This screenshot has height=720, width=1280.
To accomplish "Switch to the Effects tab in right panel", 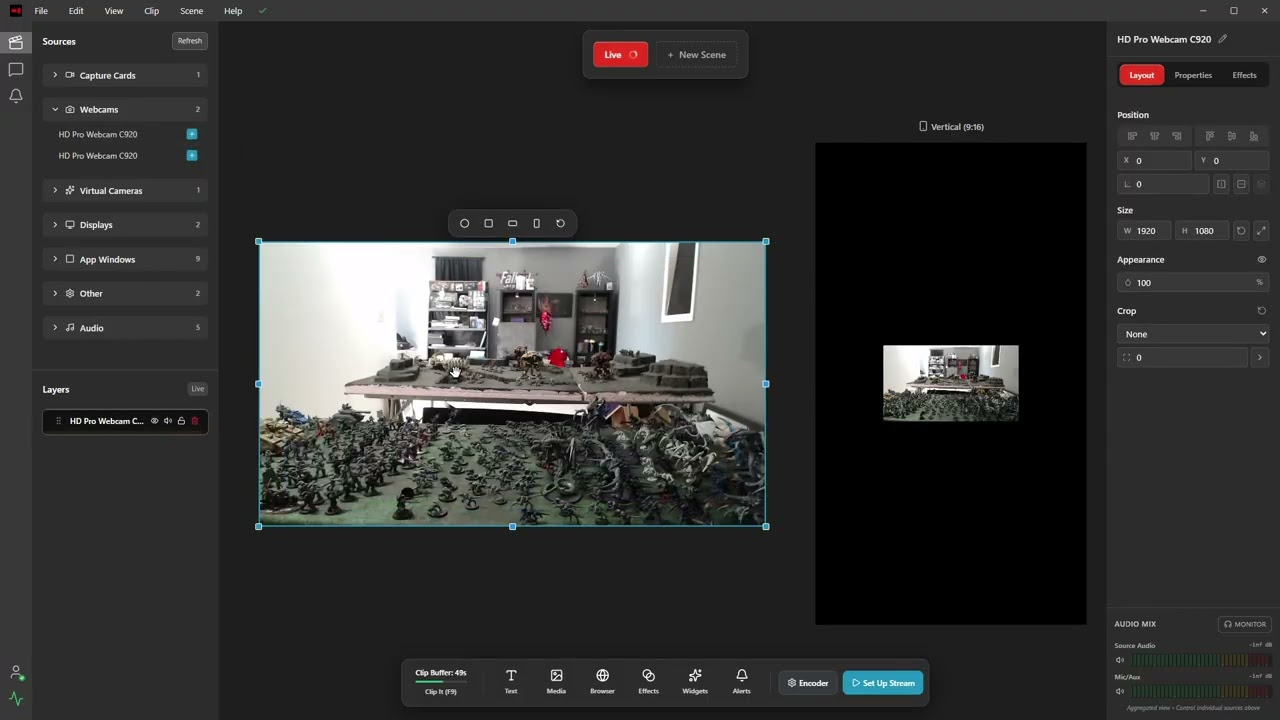I will pyautogui.click(x=1244, y=75).
